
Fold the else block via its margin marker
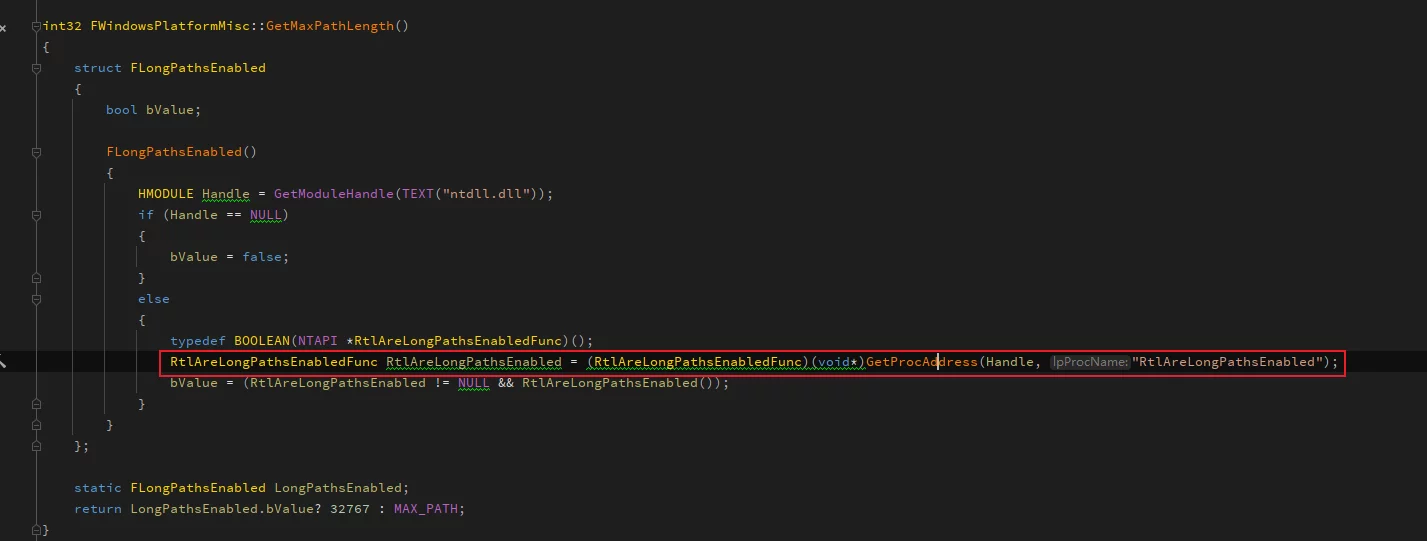37,299
